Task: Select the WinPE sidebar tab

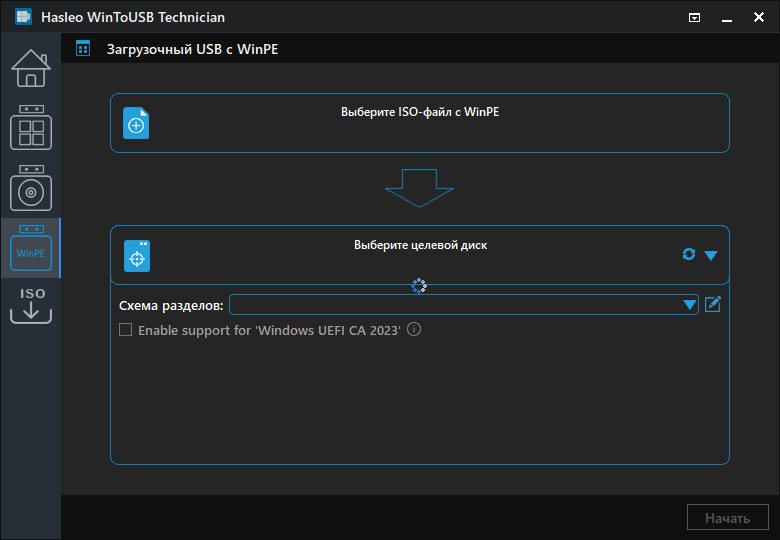Action: pyautogui.click(x=30, y=247)
